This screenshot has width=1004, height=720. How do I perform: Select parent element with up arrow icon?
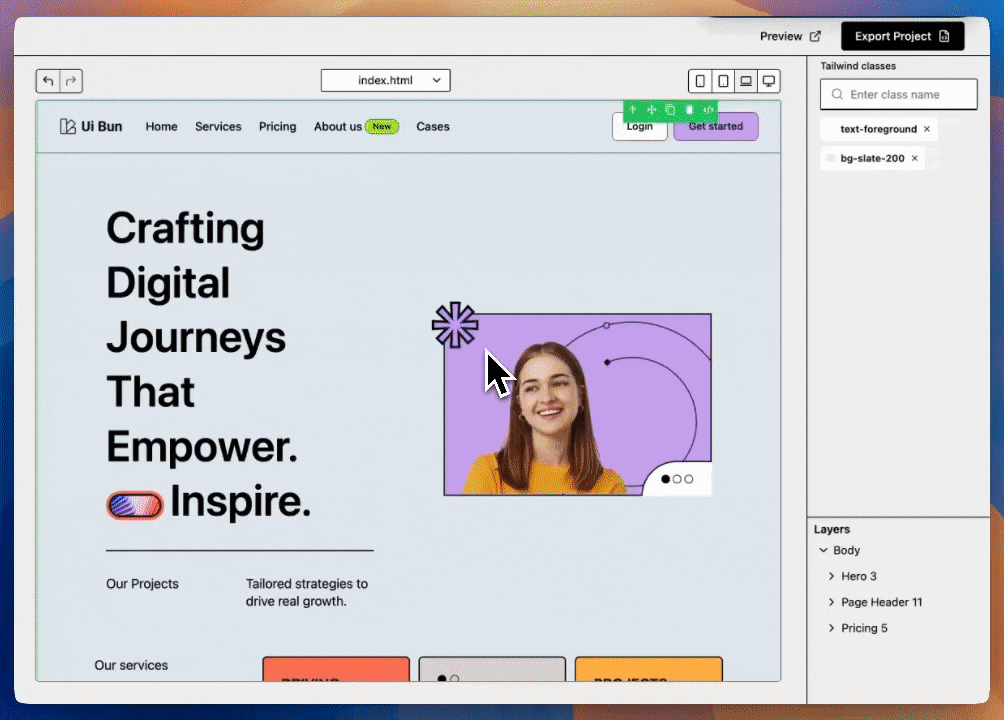(632, 110)
